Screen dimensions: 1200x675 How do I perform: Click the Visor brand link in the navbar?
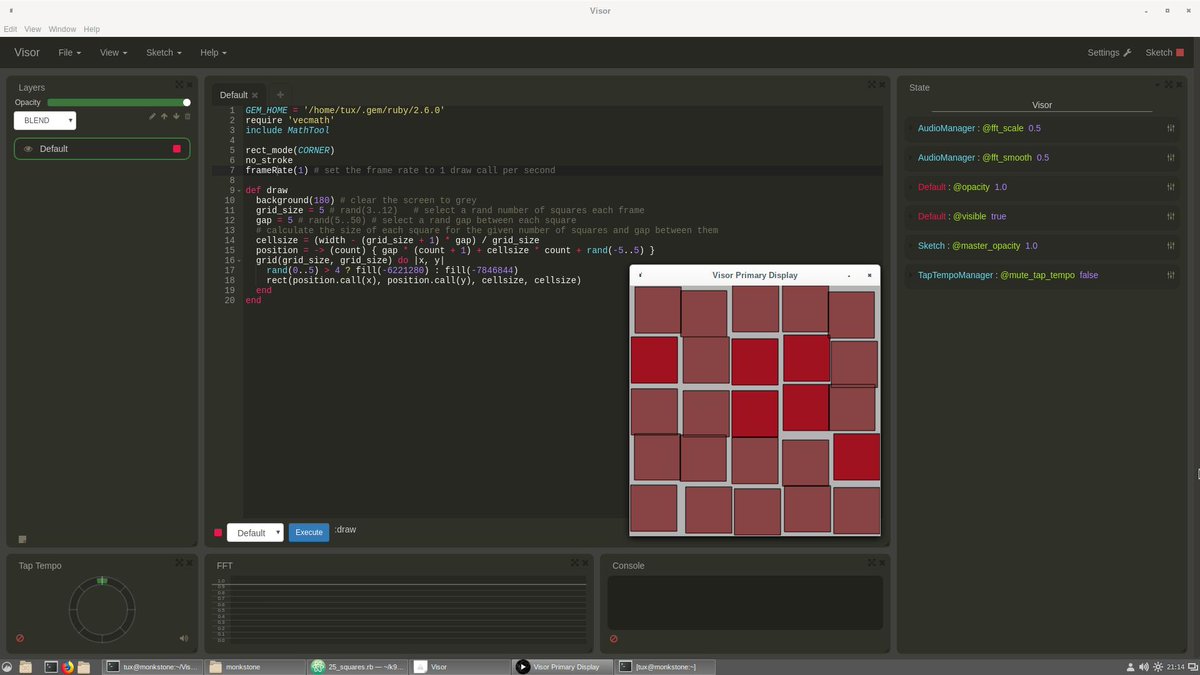[27, 52]
